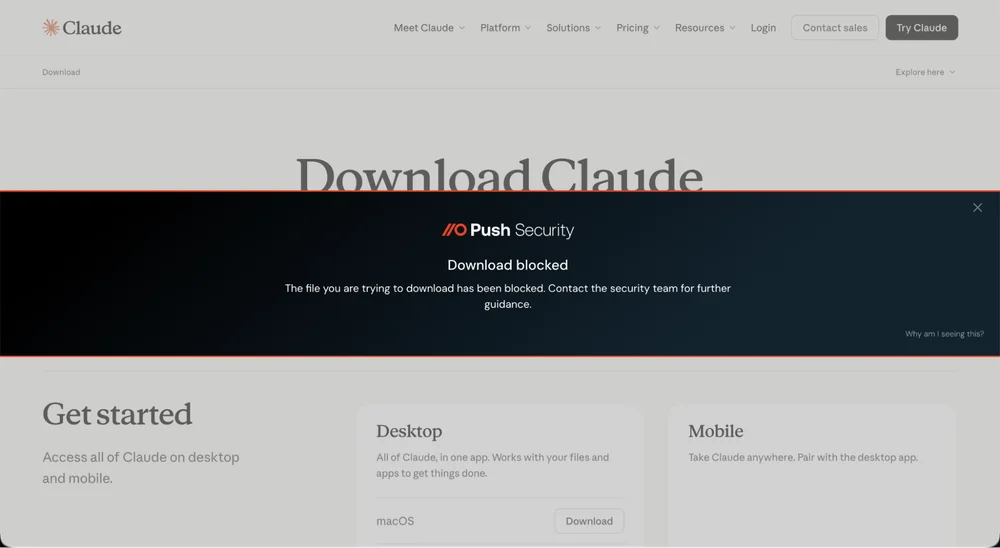Click the 'macOS' row label
1000x548 pixels.
coord(395,521)
